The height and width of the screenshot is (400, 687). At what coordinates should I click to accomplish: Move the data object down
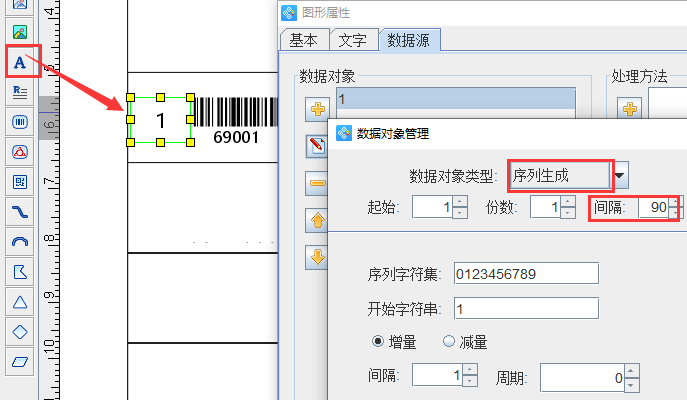click(317, 257)
